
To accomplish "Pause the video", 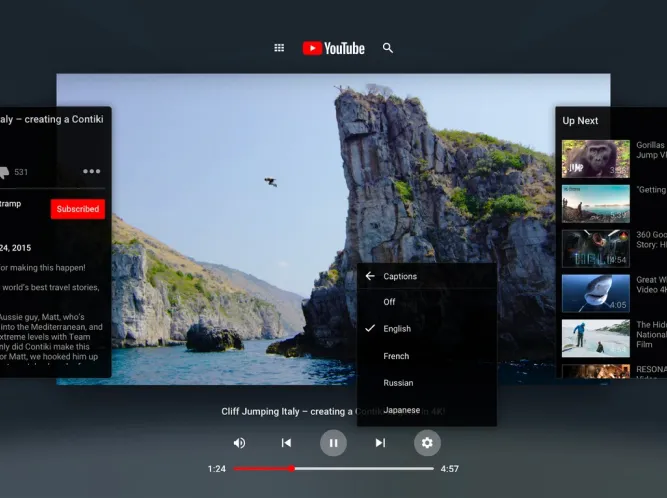I will tap(334, 443).
